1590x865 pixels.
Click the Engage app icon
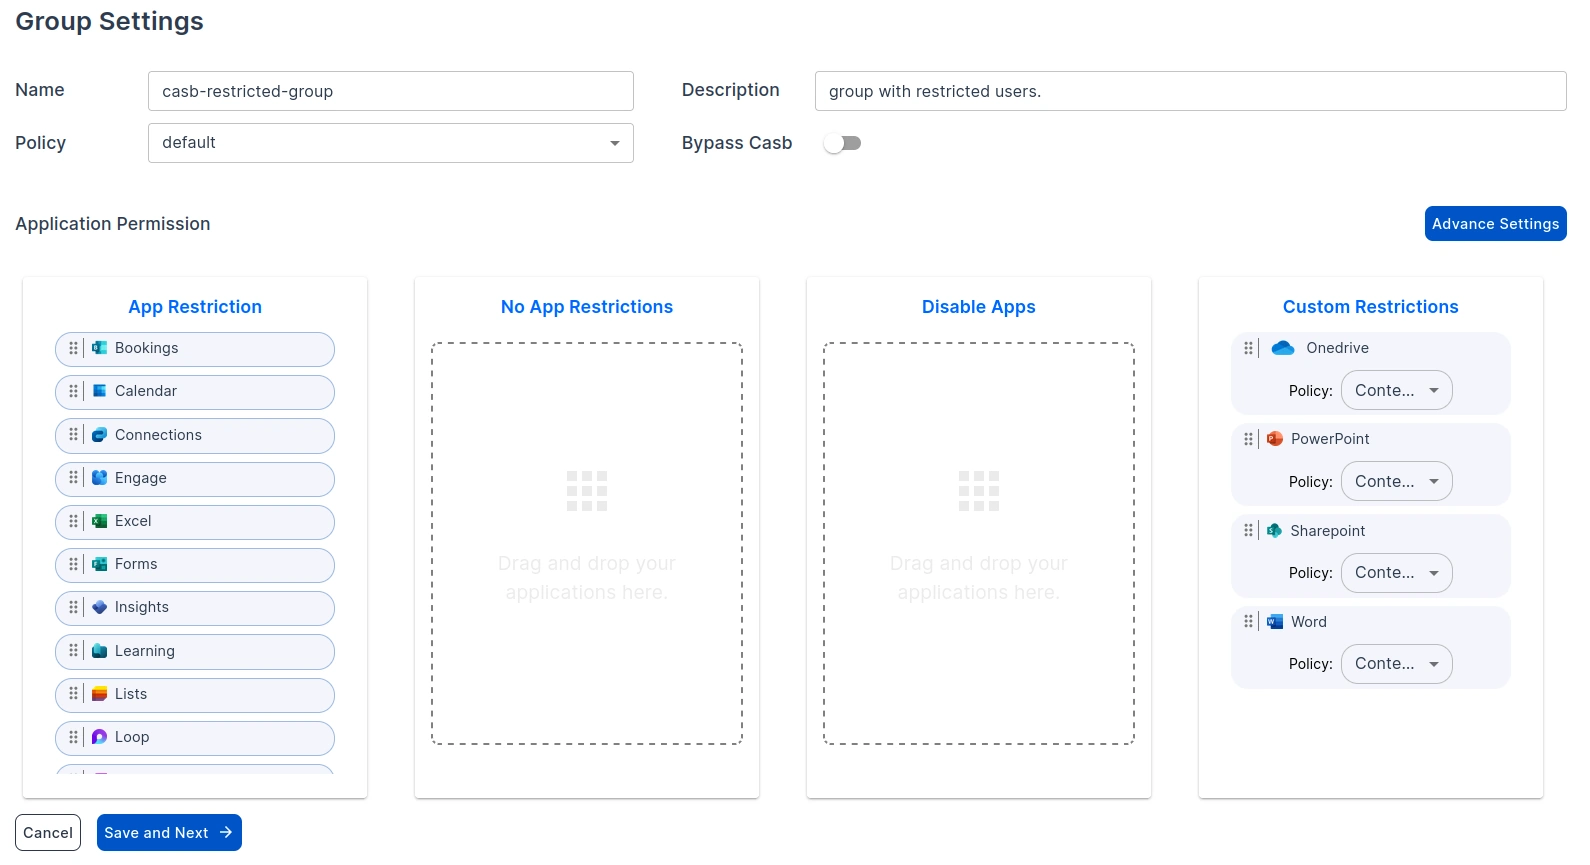[x=100, y=478]
